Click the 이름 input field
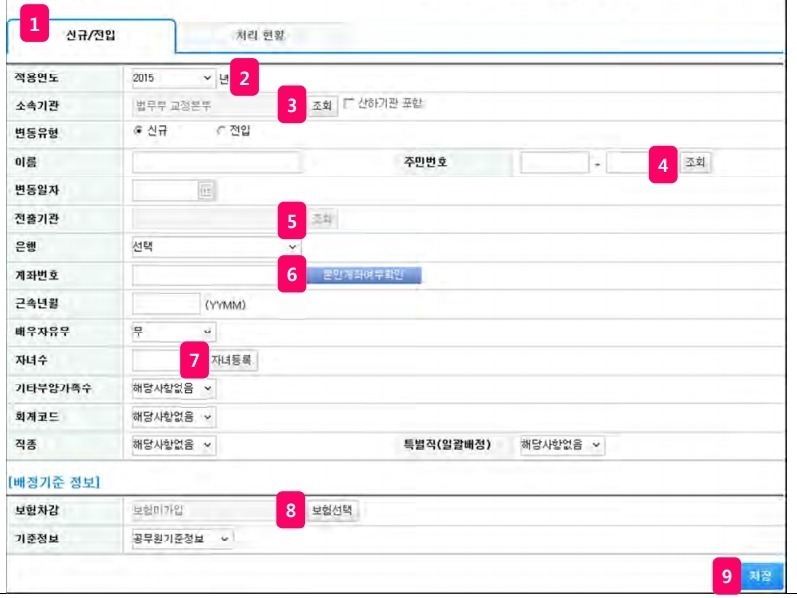Viewport: 797px width, 598px height. click(217, 162)
